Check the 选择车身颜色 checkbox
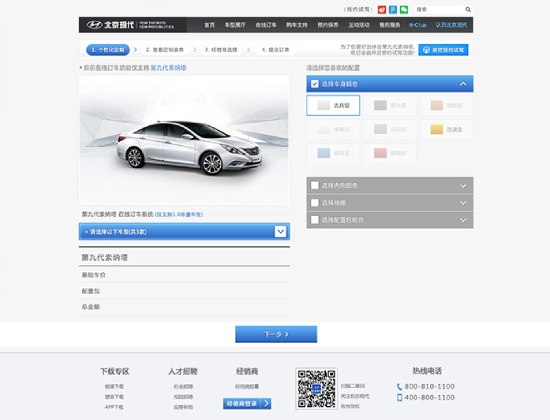Viewport: 550px width, 420px height. click(315, 84)
